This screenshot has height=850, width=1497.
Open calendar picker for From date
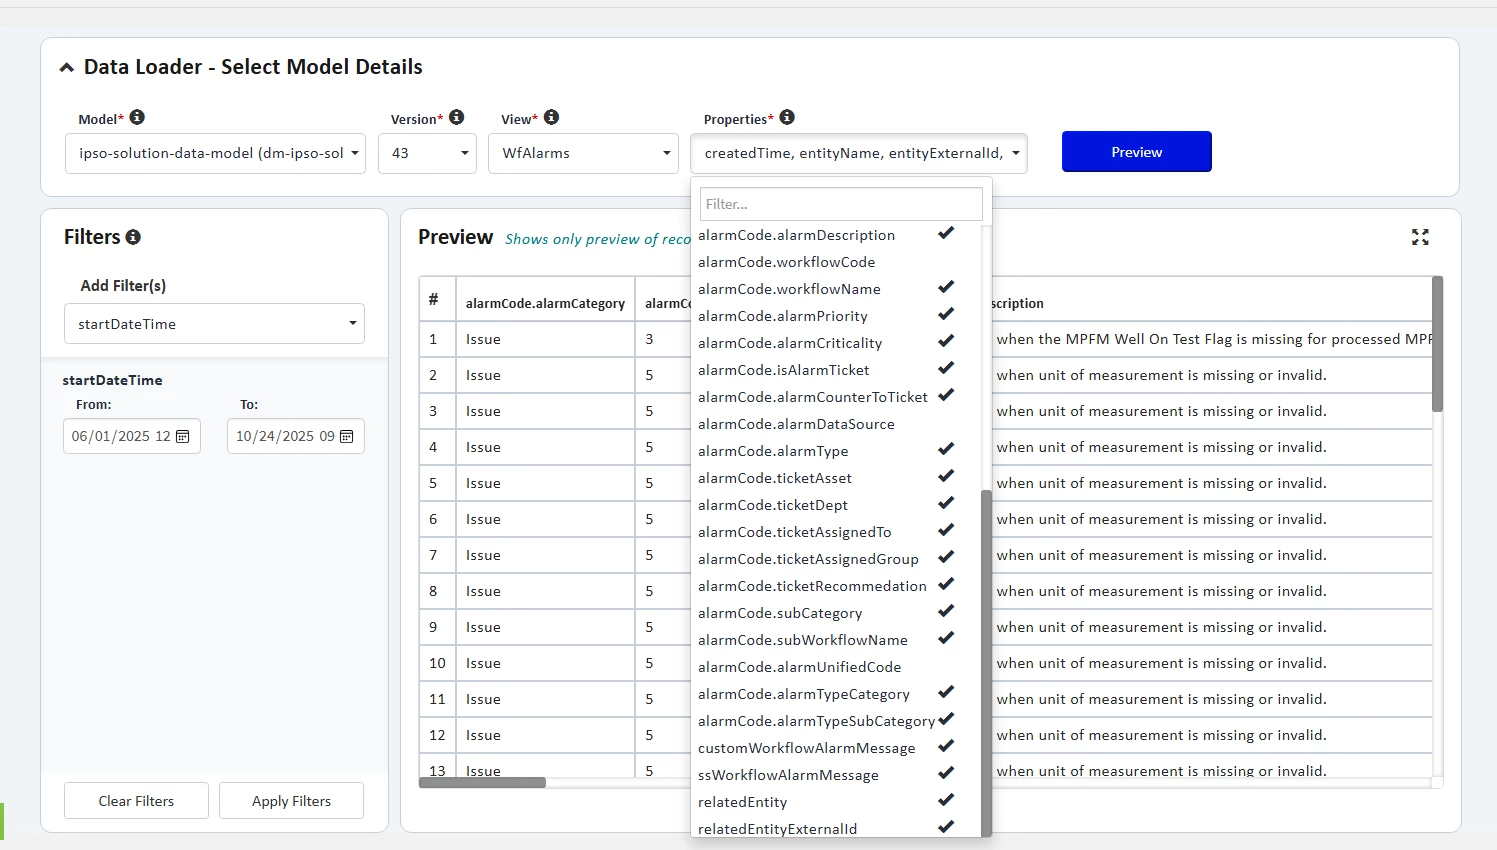coord(183,437)
